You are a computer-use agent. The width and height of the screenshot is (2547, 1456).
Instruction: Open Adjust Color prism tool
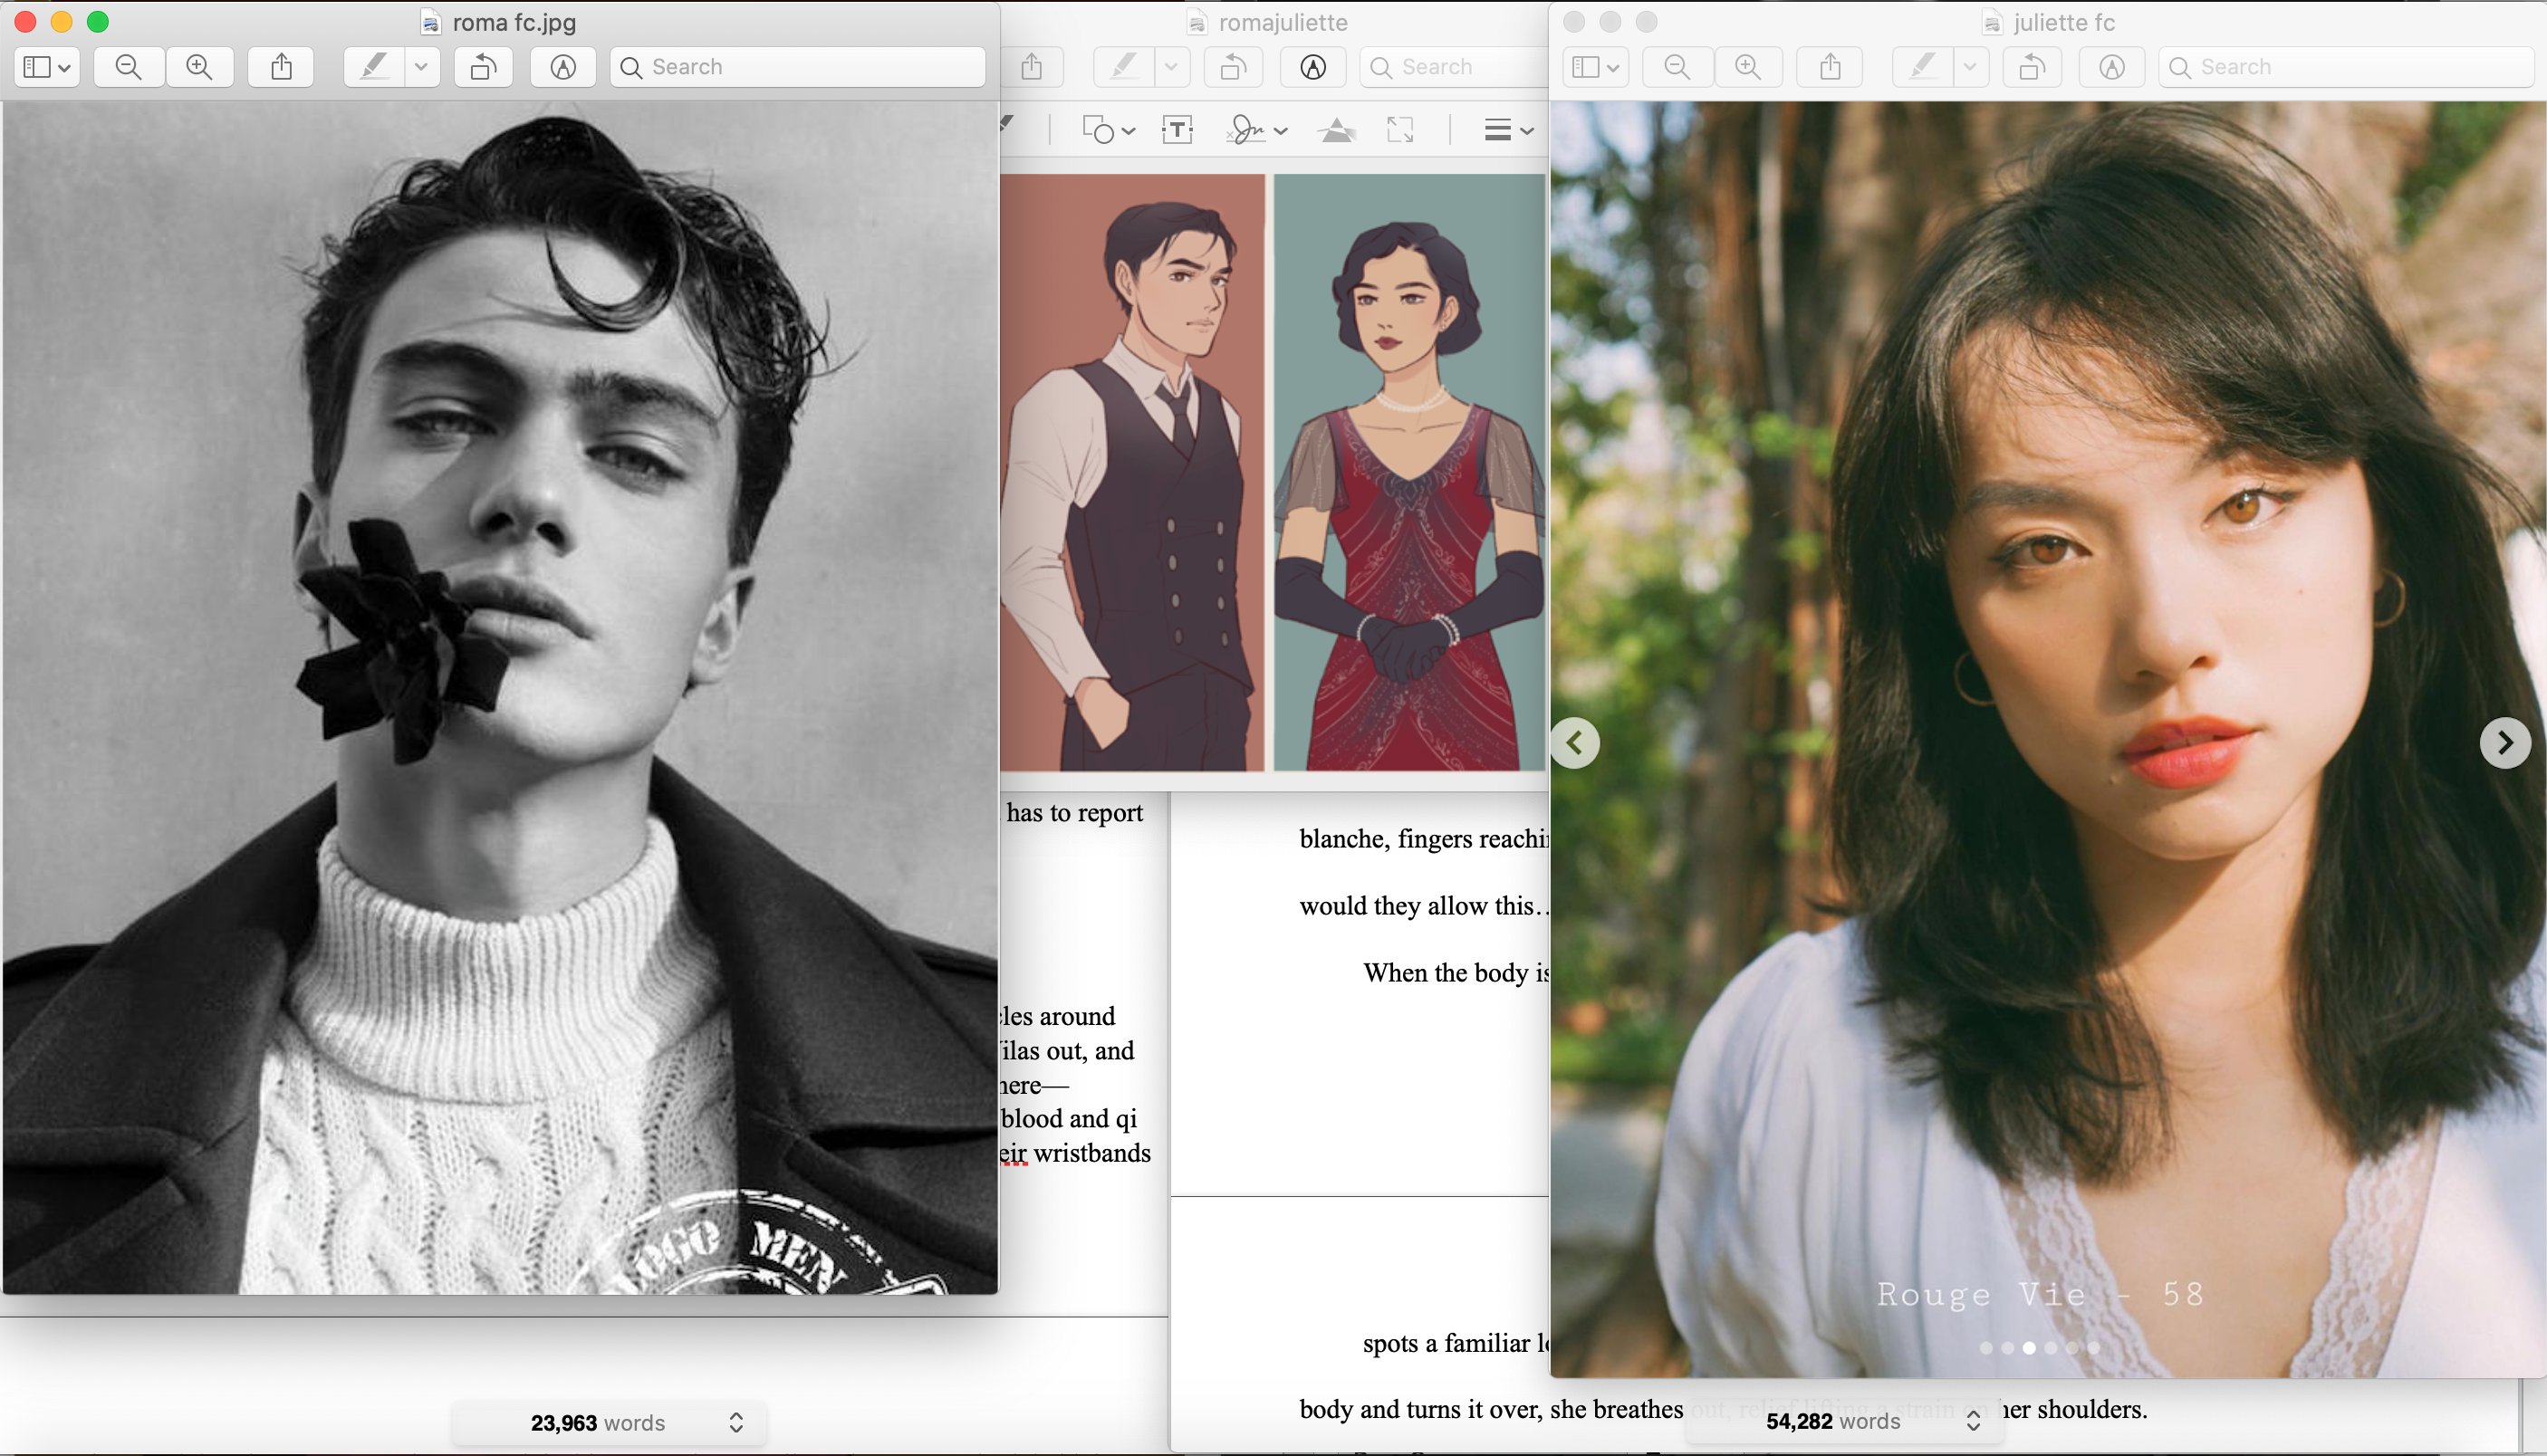click(1337, 130)
